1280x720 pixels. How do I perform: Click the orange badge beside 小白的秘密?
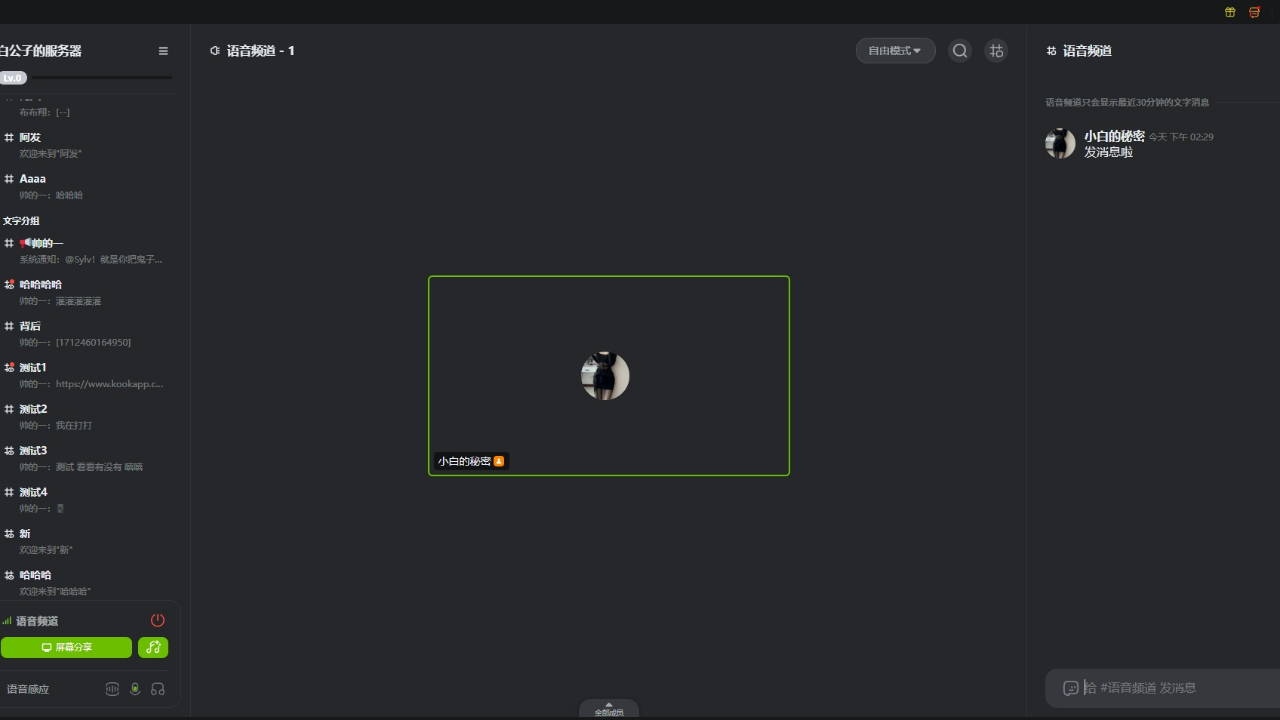pyautogui.click(x=499, y=461)
